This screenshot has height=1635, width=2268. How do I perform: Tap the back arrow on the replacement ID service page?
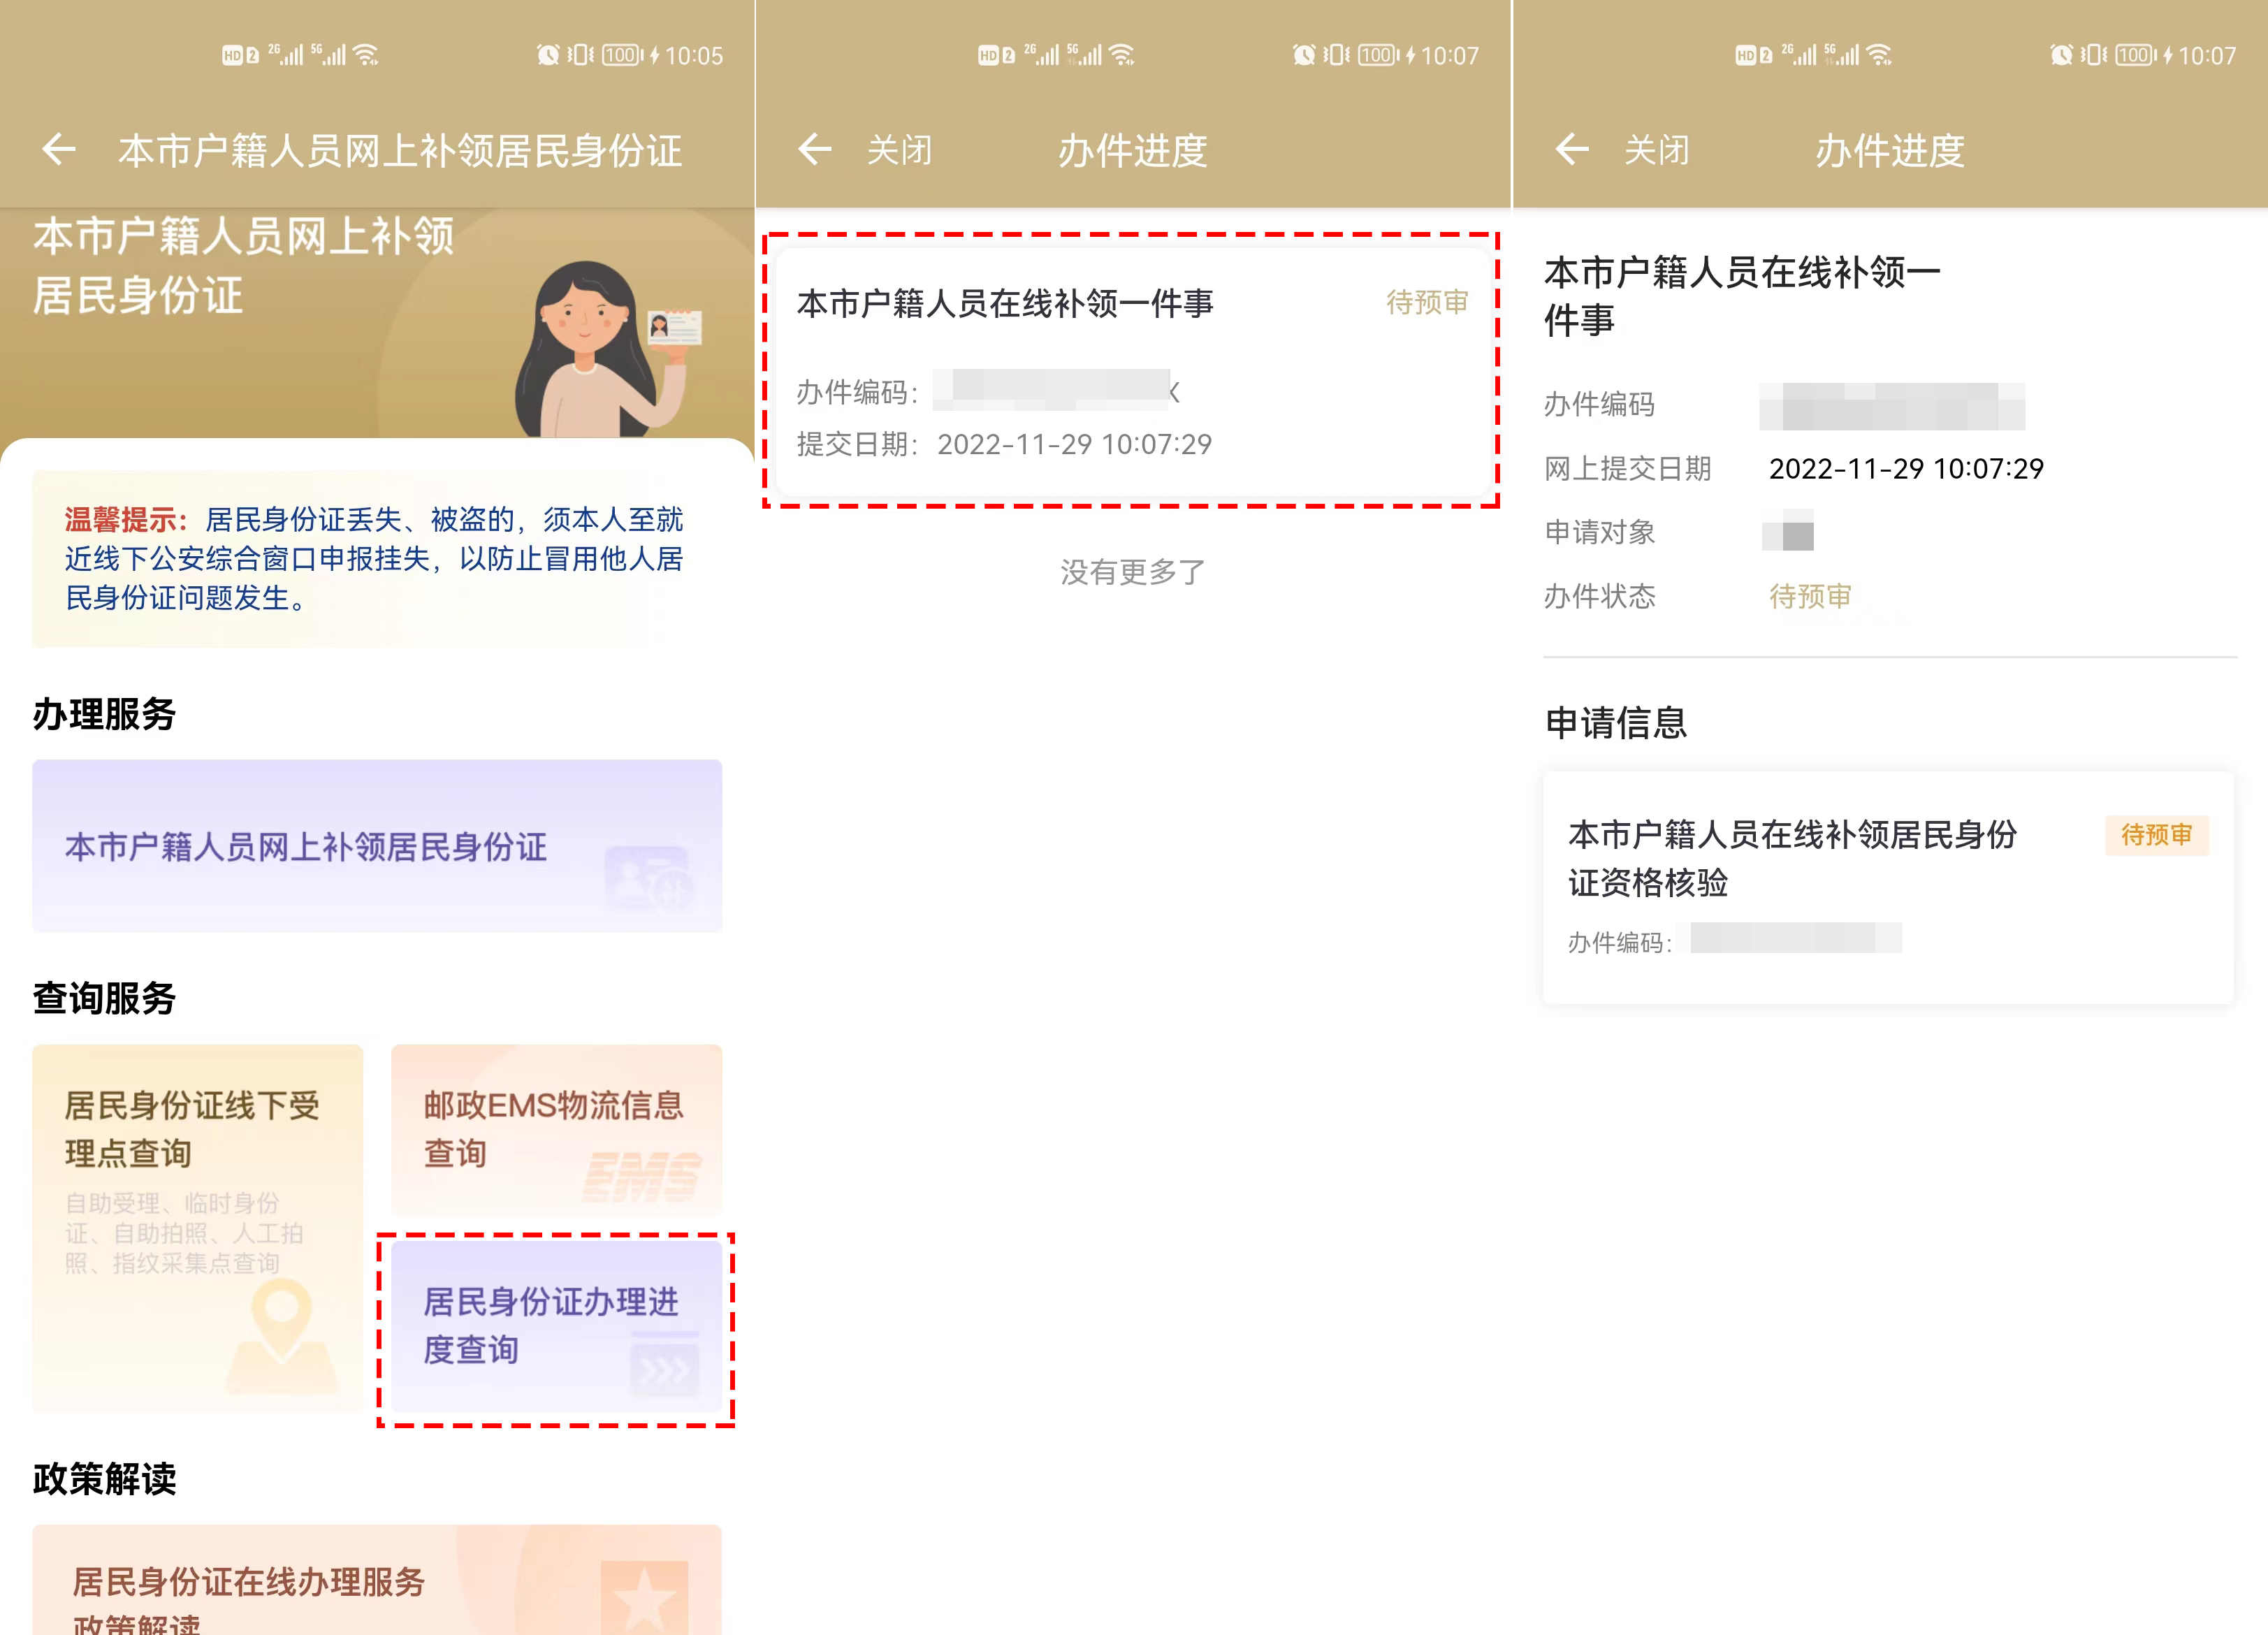(x=59, y=150)
